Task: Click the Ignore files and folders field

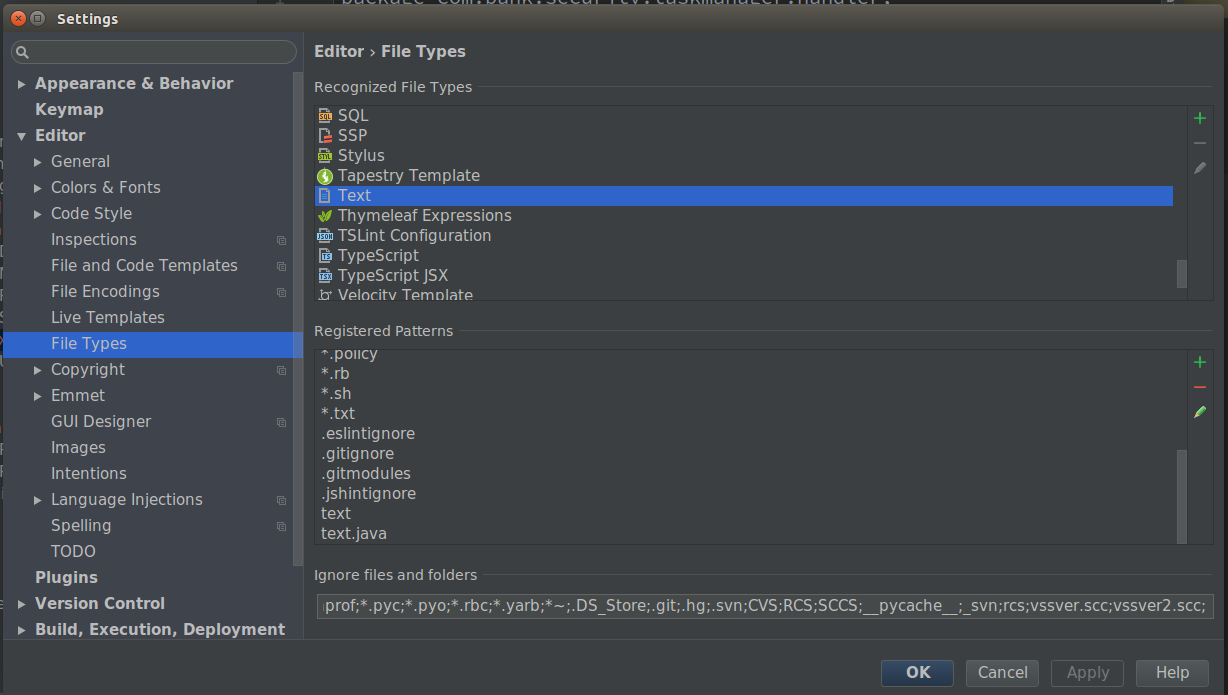Action: tap(764, 606)
